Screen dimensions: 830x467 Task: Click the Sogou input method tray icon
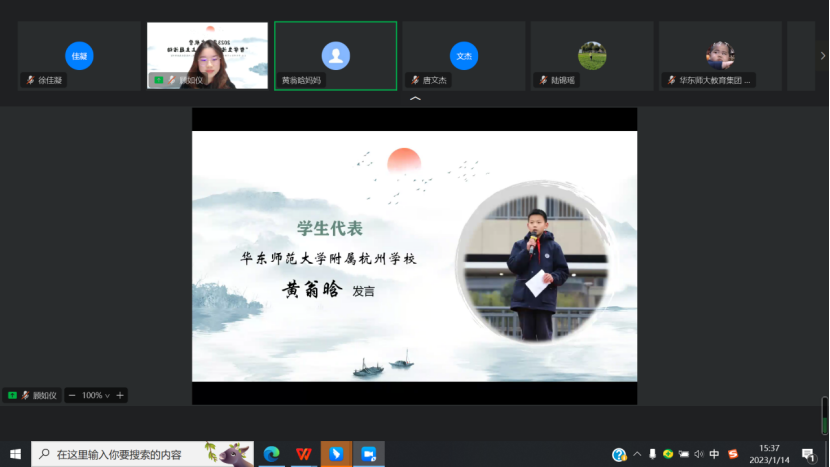point(733,454)
